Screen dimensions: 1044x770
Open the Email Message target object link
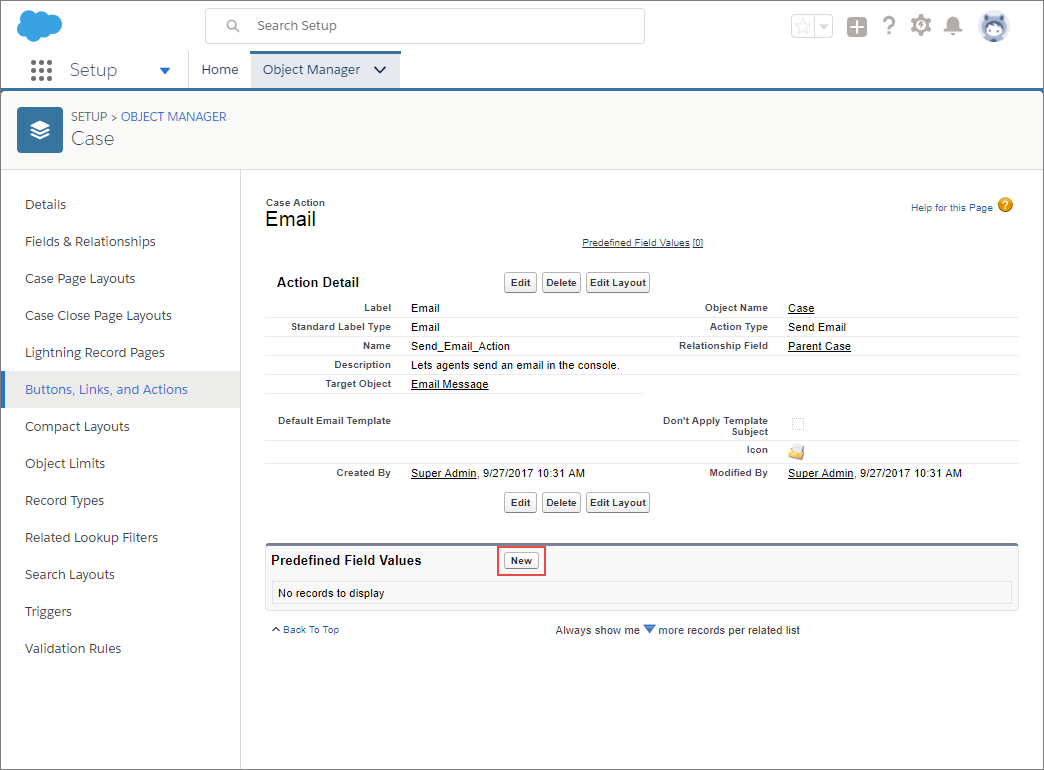449,384
